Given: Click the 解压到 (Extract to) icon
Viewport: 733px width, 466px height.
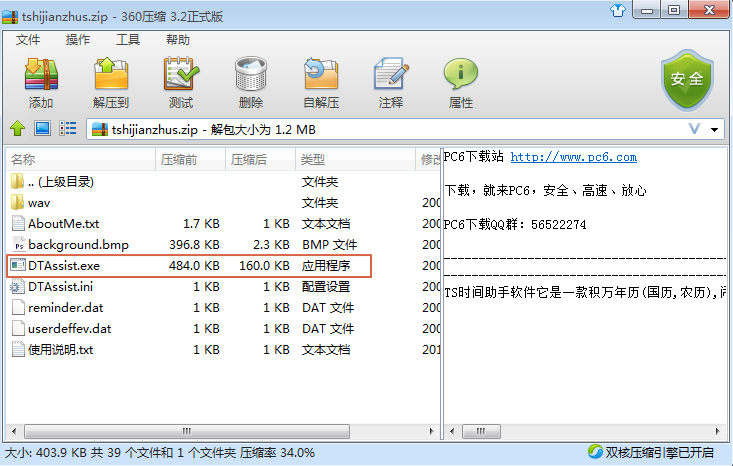Looking at the screenshot, I should click(x=111, y=74).
